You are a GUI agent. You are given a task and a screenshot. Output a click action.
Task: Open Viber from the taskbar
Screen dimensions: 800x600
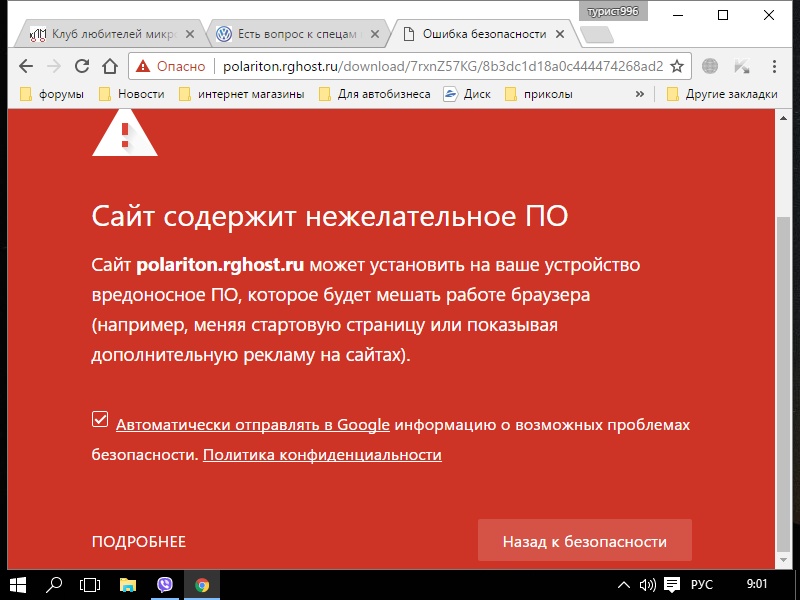point(165,584)
